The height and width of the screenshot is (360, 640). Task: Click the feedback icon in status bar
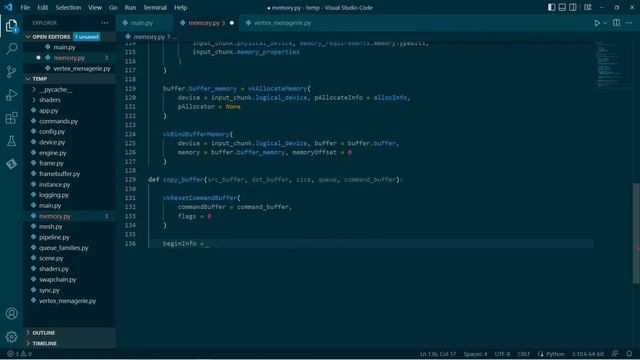point(615,354)
